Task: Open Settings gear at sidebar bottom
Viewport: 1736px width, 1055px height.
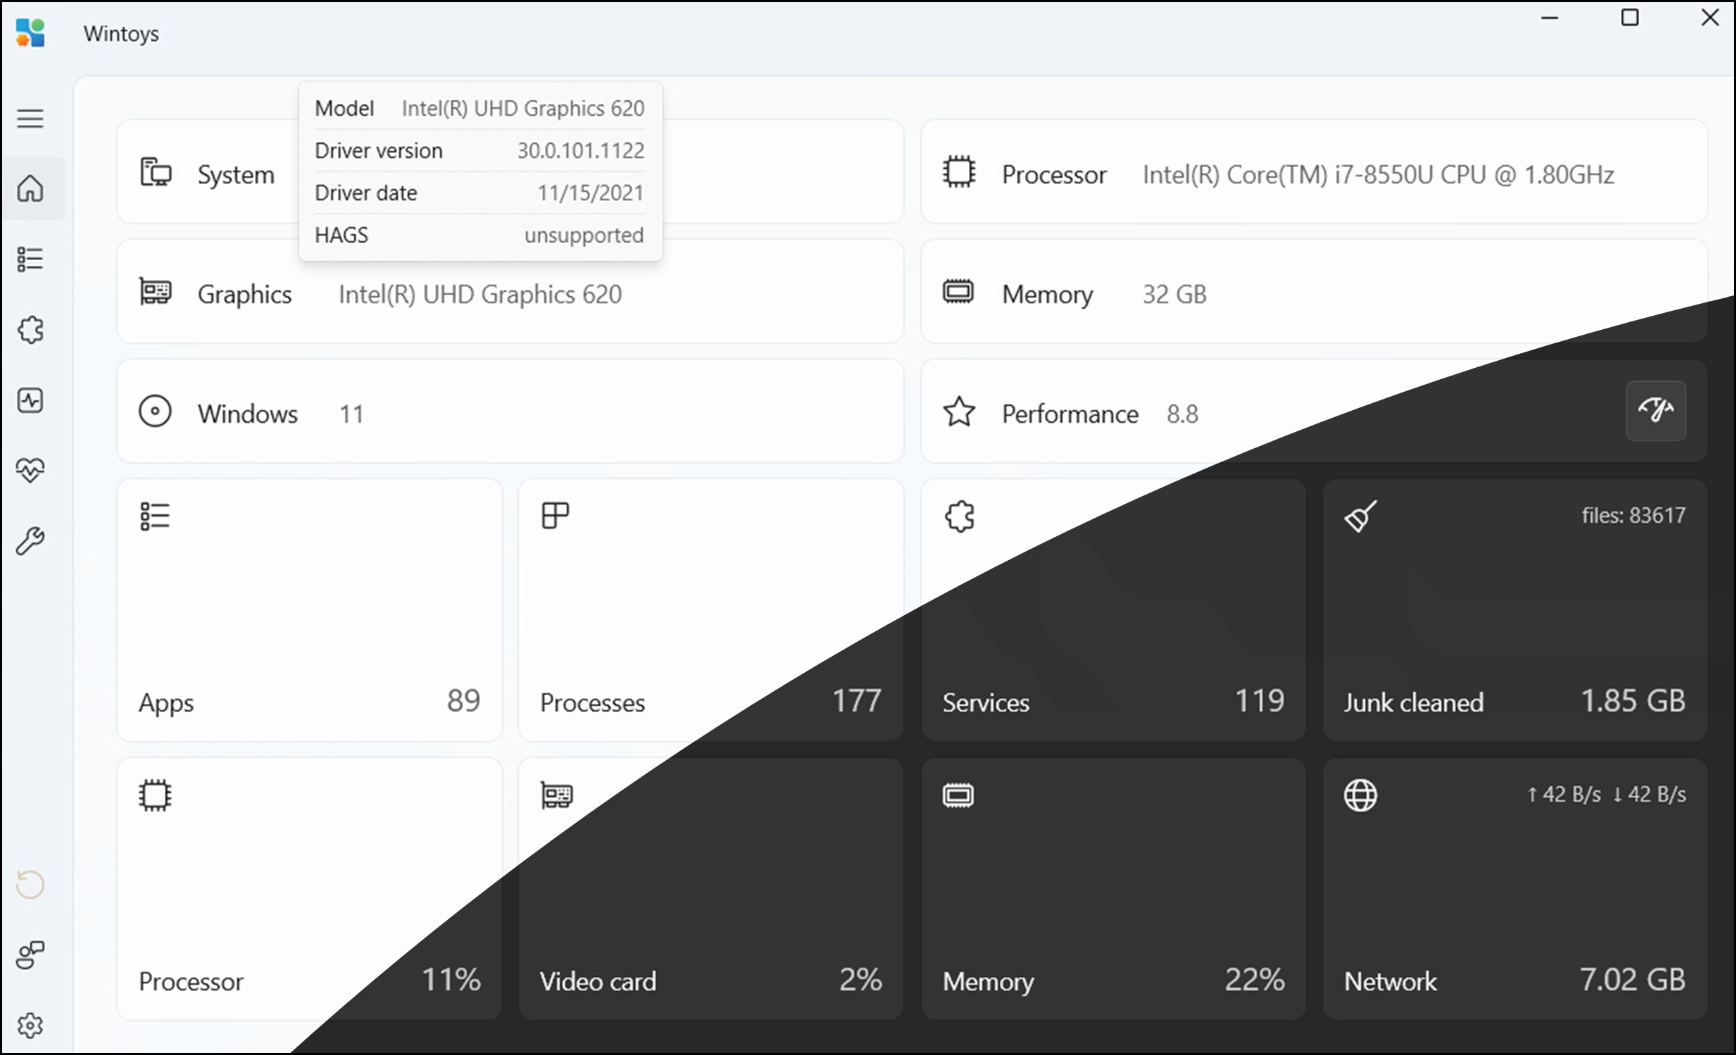Action: (30, 1026)
